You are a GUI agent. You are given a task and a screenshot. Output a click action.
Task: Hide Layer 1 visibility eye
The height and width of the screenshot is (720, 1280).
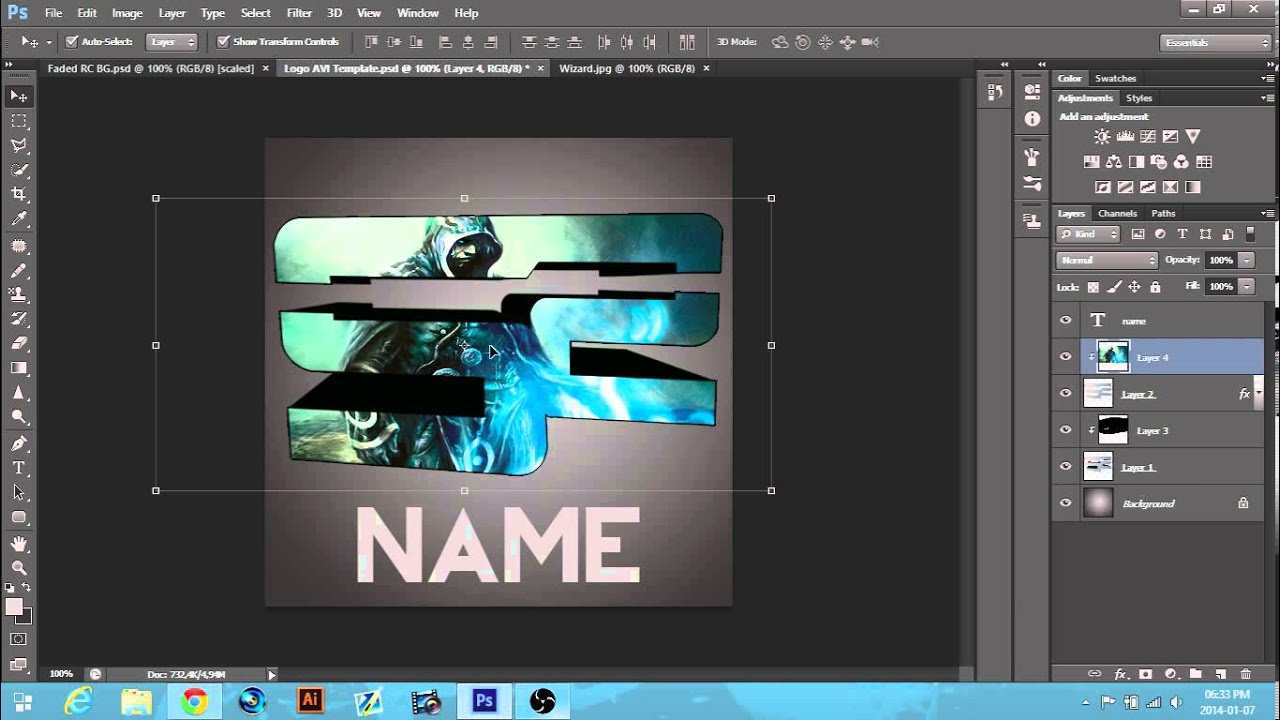pyautogui.click(x=1065, y=467)
